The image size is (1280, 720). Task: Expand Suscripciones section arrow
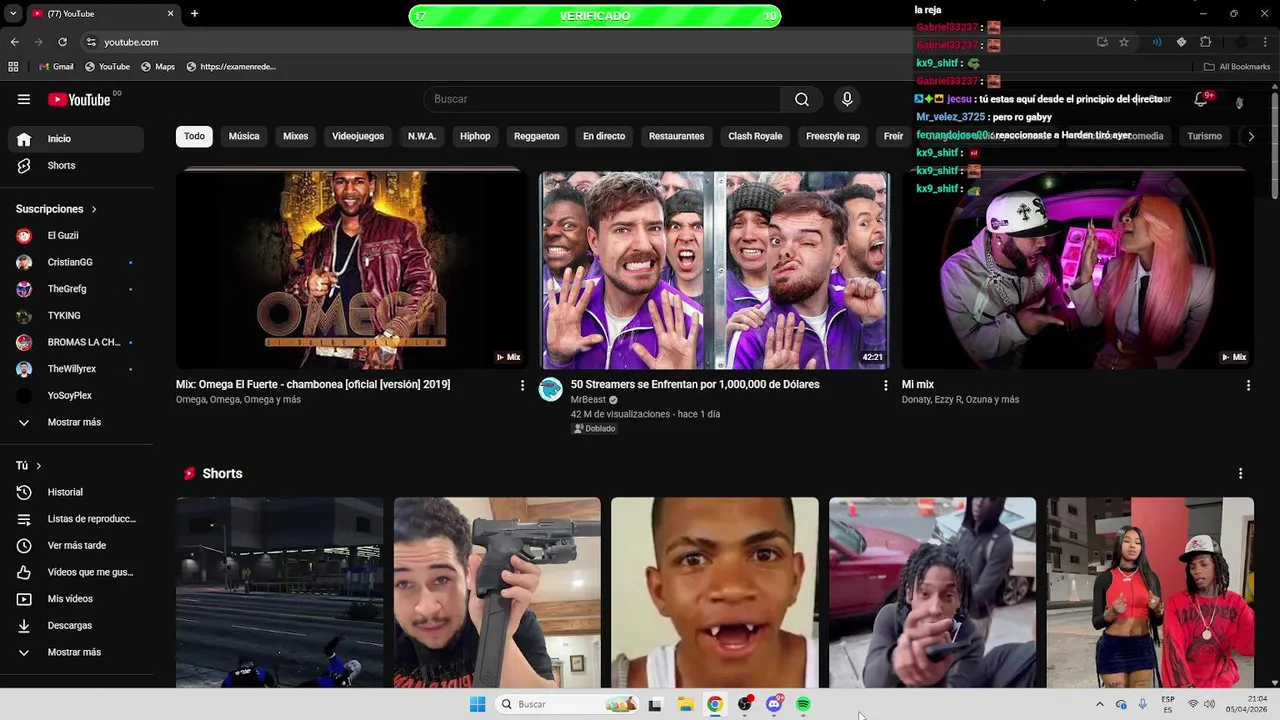[94, 209]
